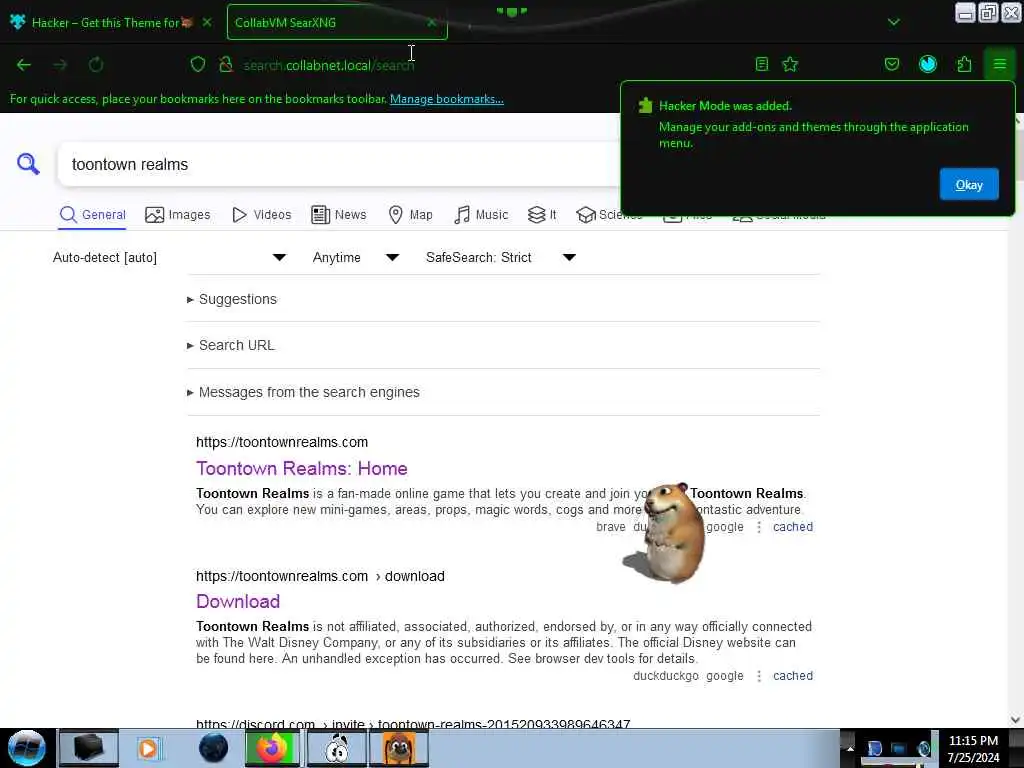Image resolution: width=1024 pixels, height=768 pixels.
Task: Switch to the Map category
Action: click(x=410, y=215)
